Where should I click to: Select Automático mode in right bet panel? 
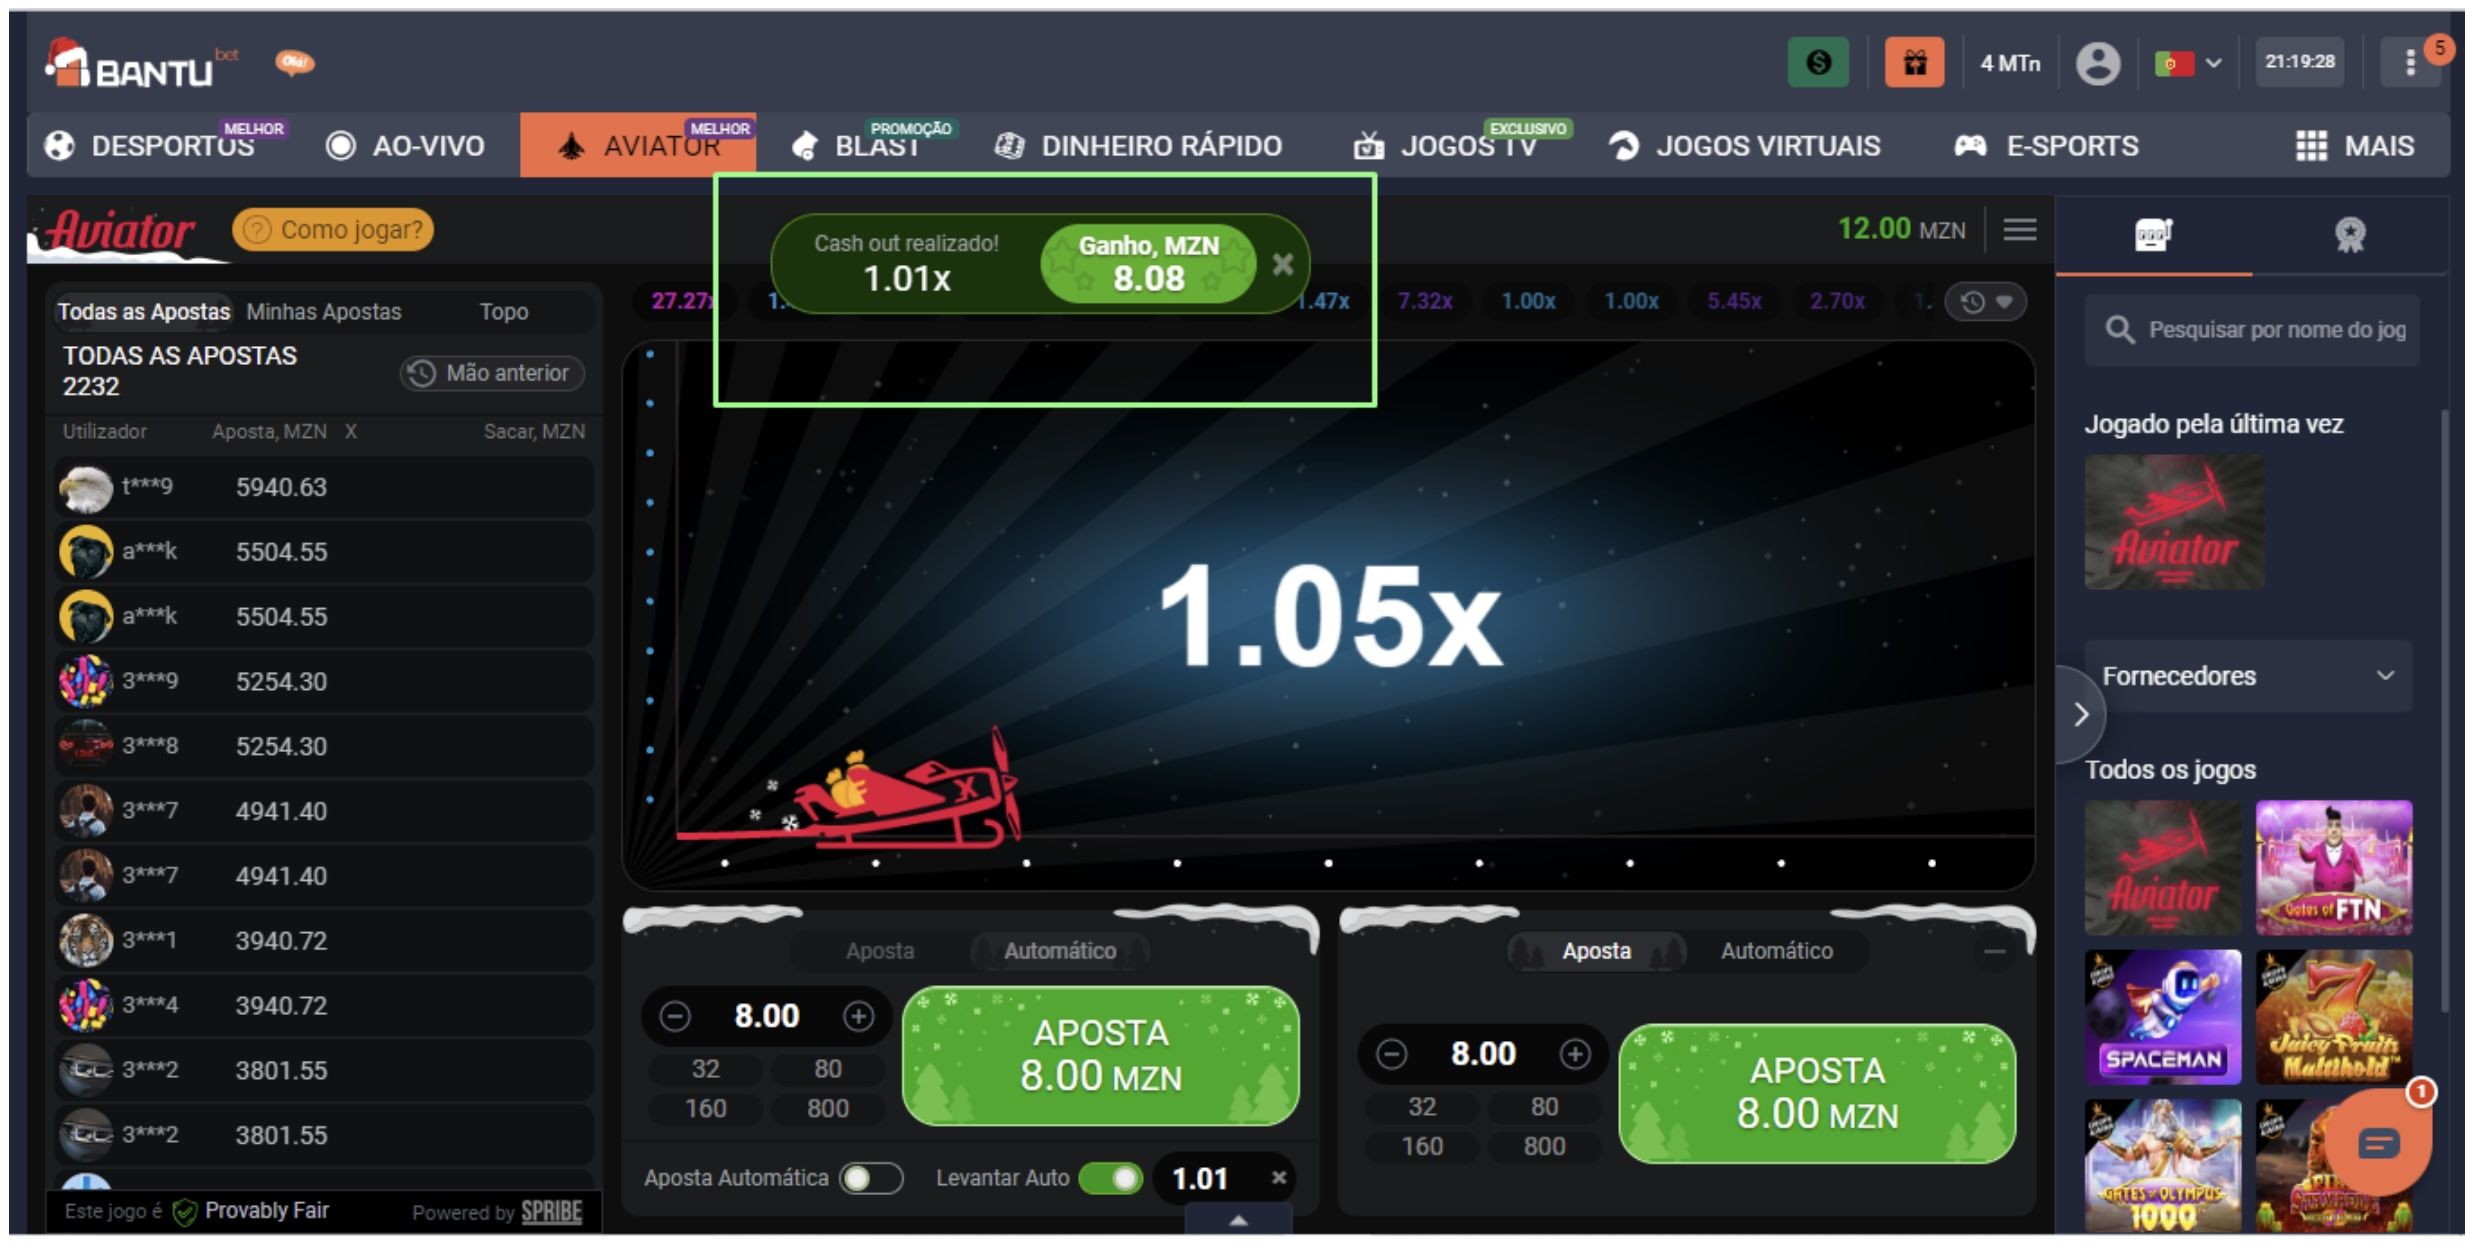click(x=1776, y=951)
